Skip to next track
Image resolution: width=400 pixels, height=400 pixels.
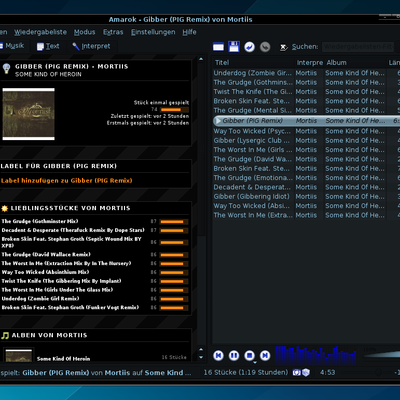265,356
